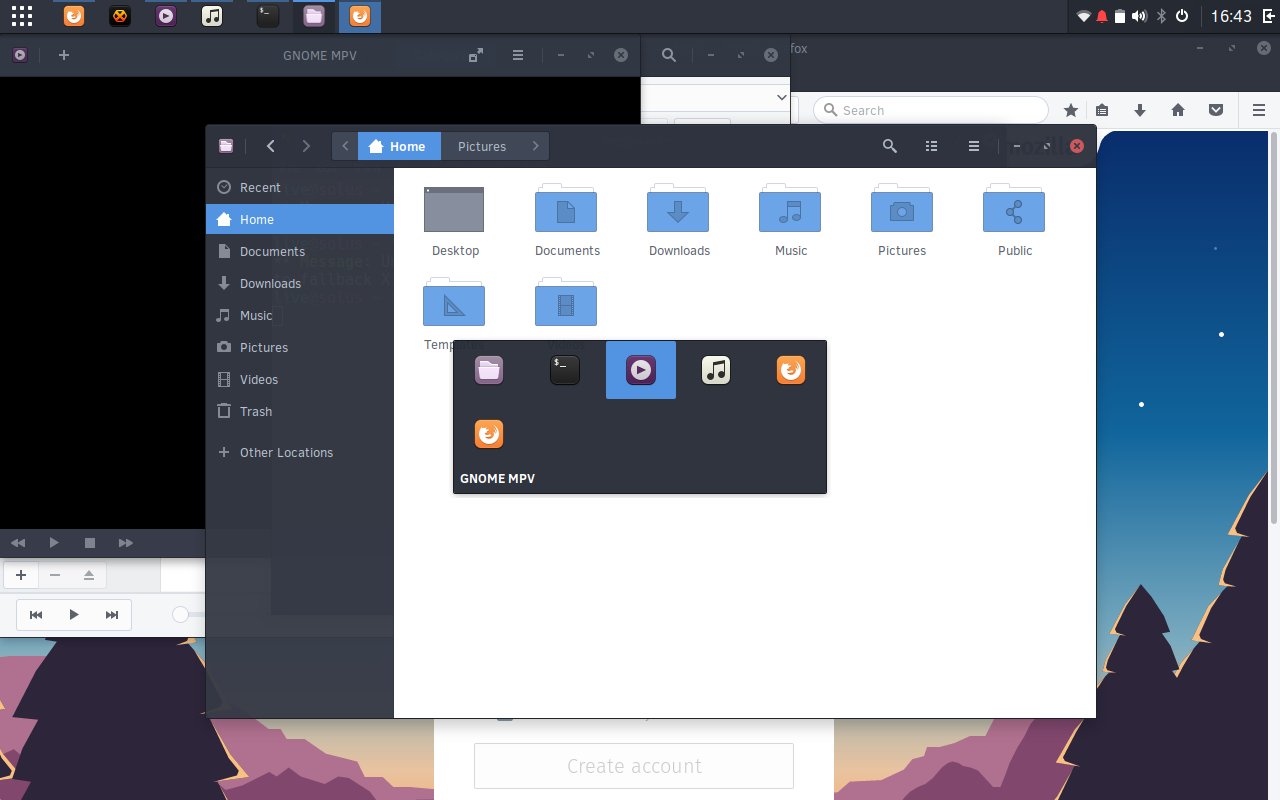Click the bookmark star in Firefox's address bar
This screenshot has height=800, width=1280.
click(x=1070, y=110)
